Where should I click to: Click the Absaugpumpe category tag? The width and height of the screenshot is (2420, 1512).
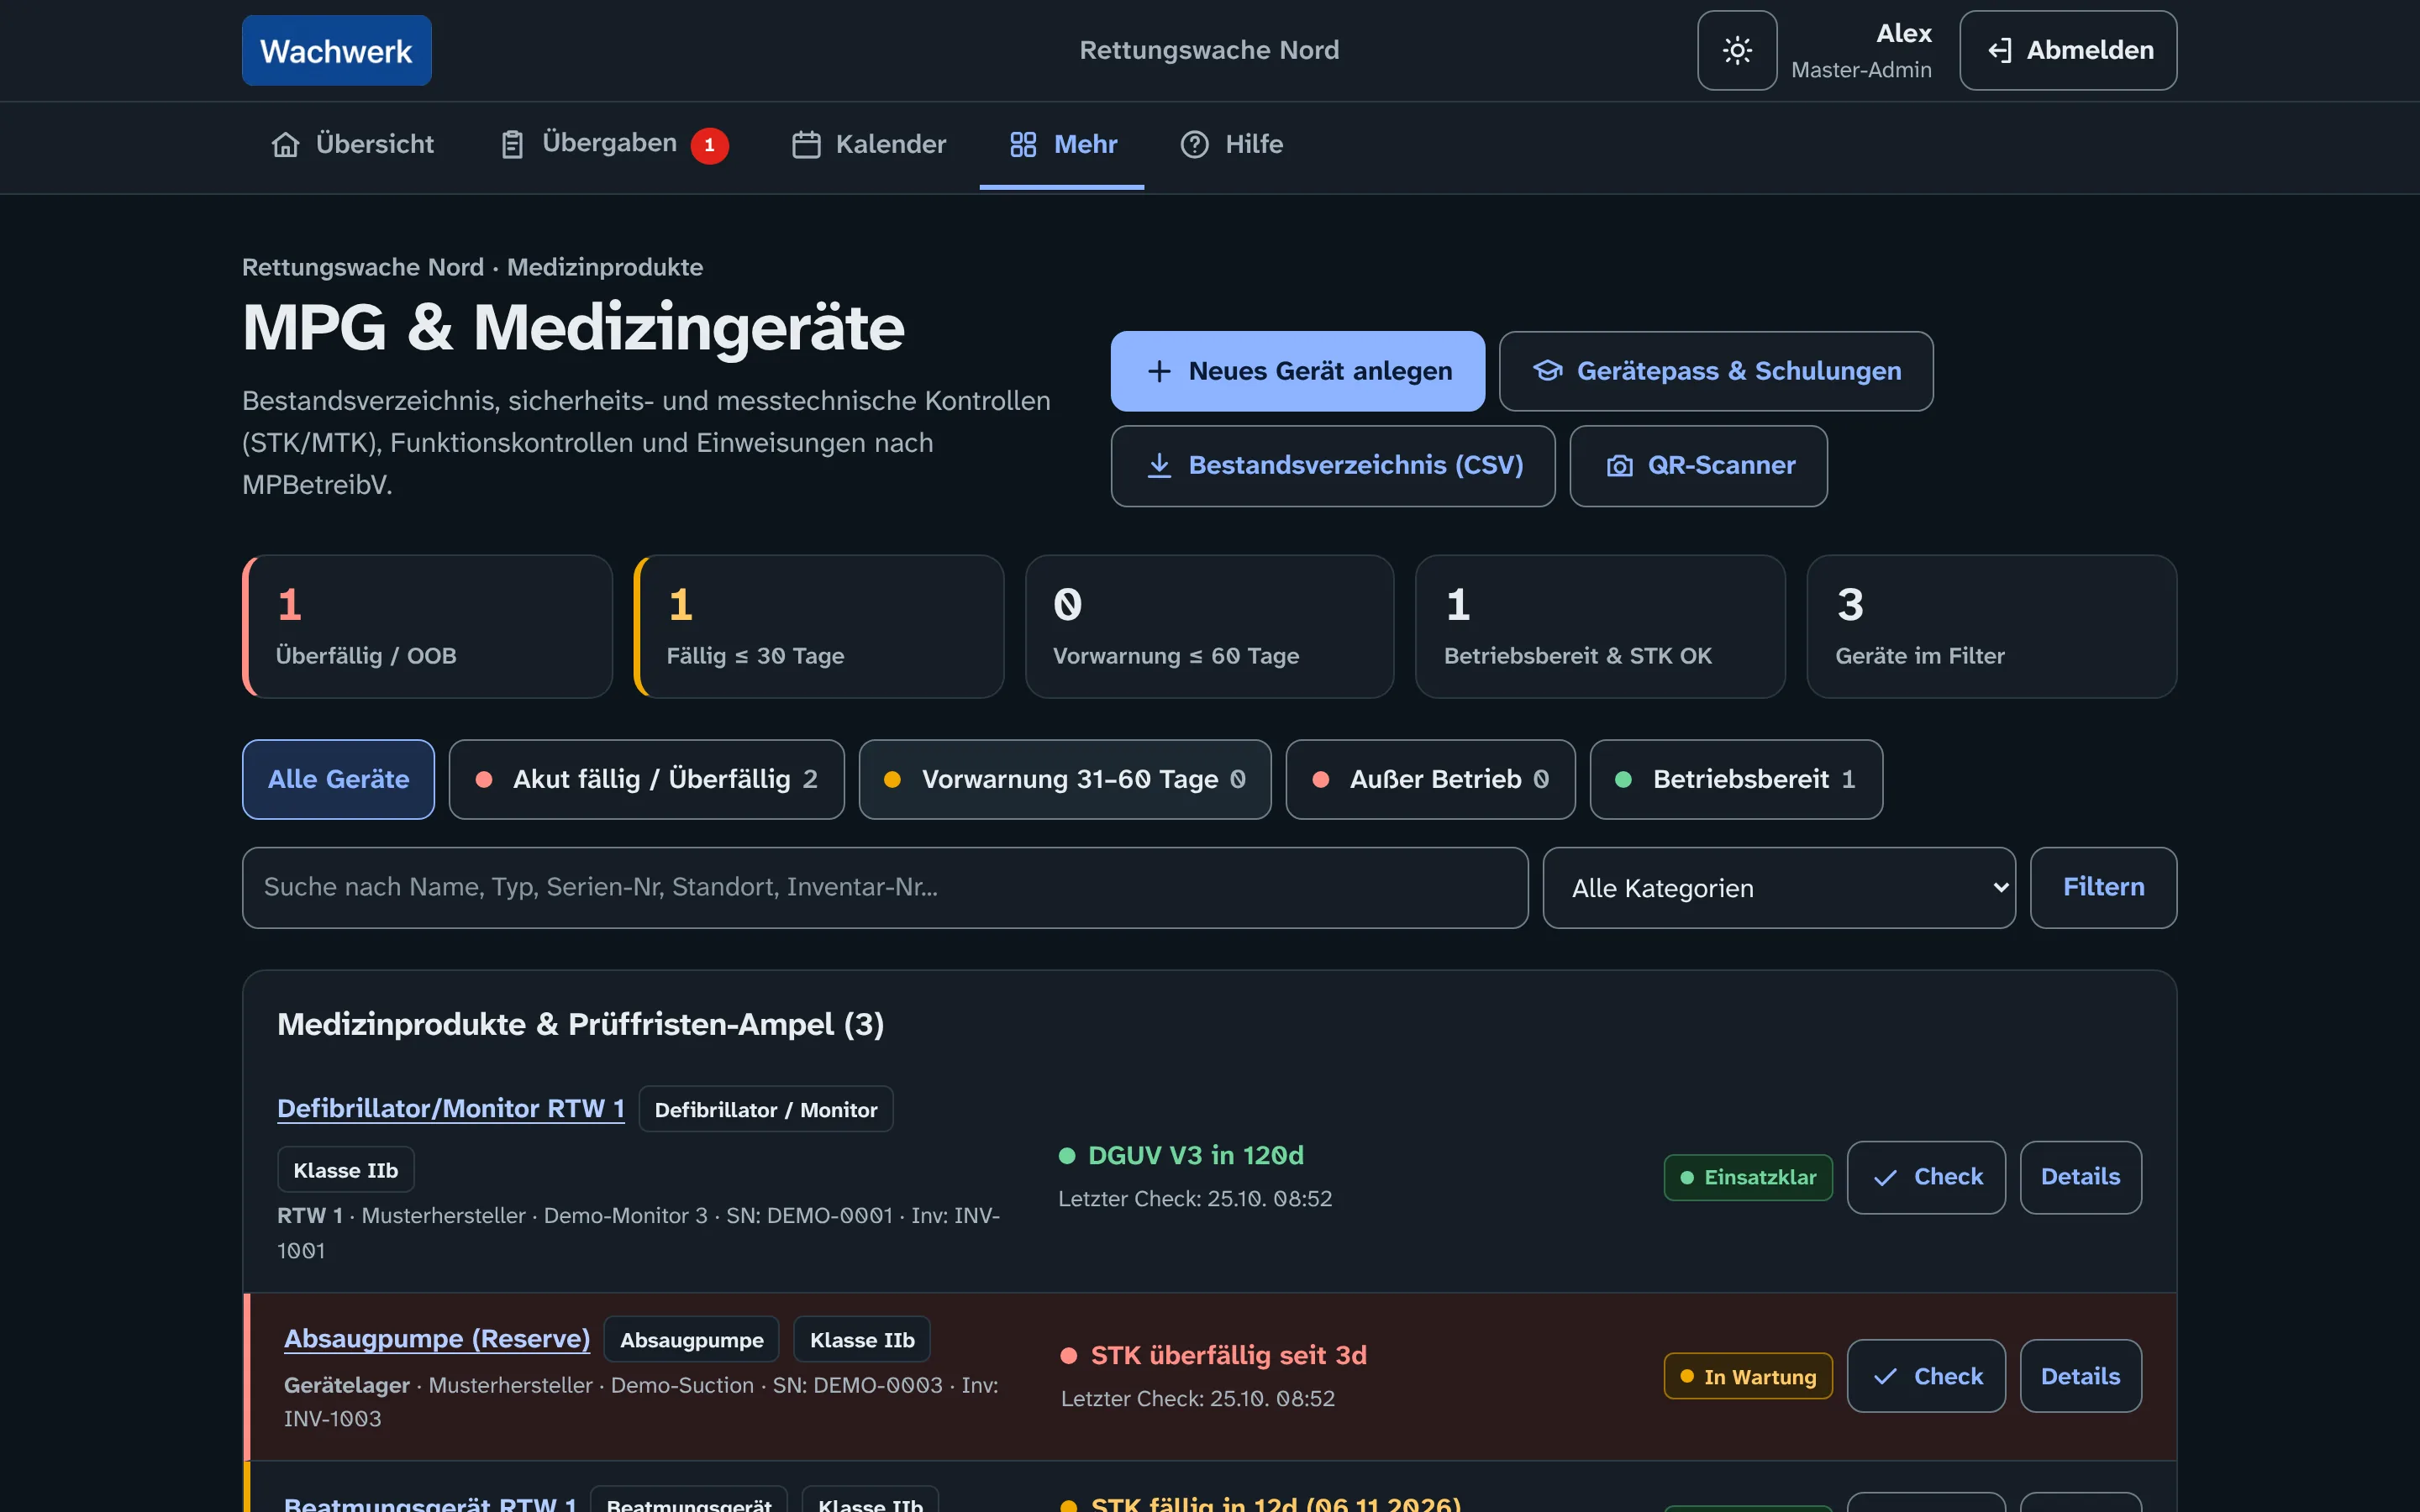[692, 1339]
